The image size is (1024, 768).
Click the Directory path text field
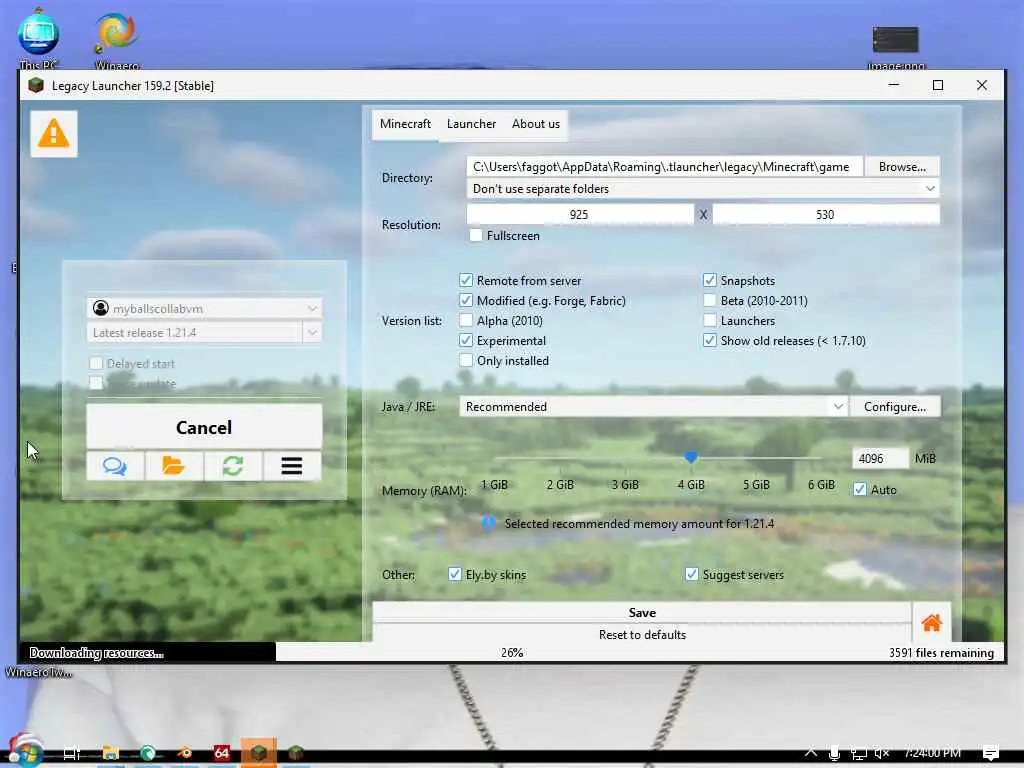pos(665,167)
